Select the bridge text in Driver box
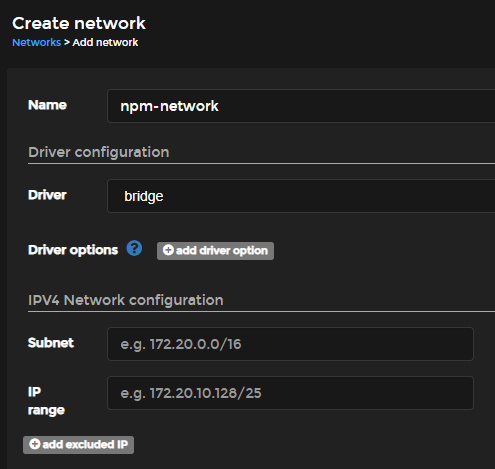 [144, 196]
